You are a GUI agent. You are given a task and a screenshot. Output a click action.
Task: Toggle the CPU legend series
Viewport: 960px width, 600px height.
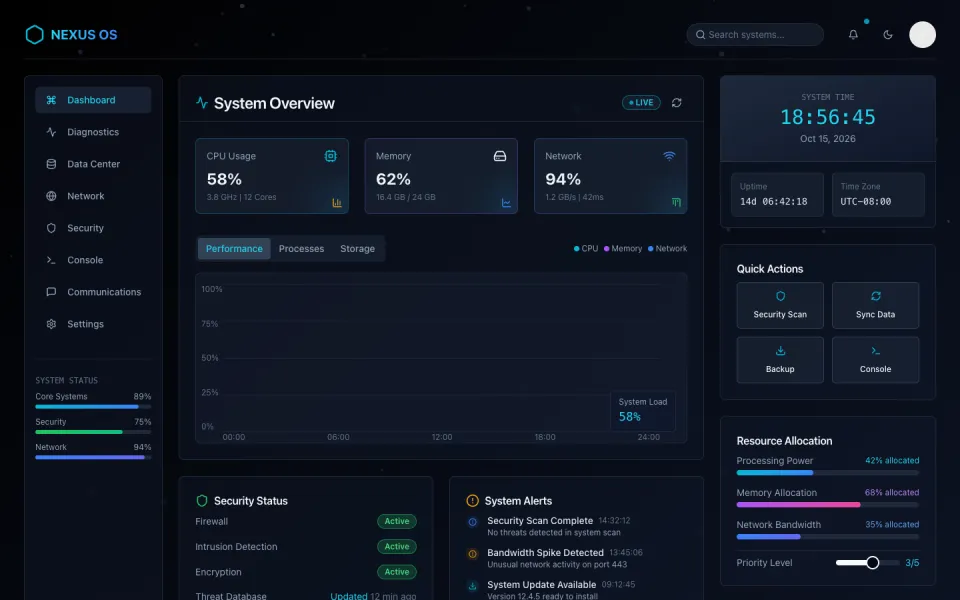click(585, 249)
